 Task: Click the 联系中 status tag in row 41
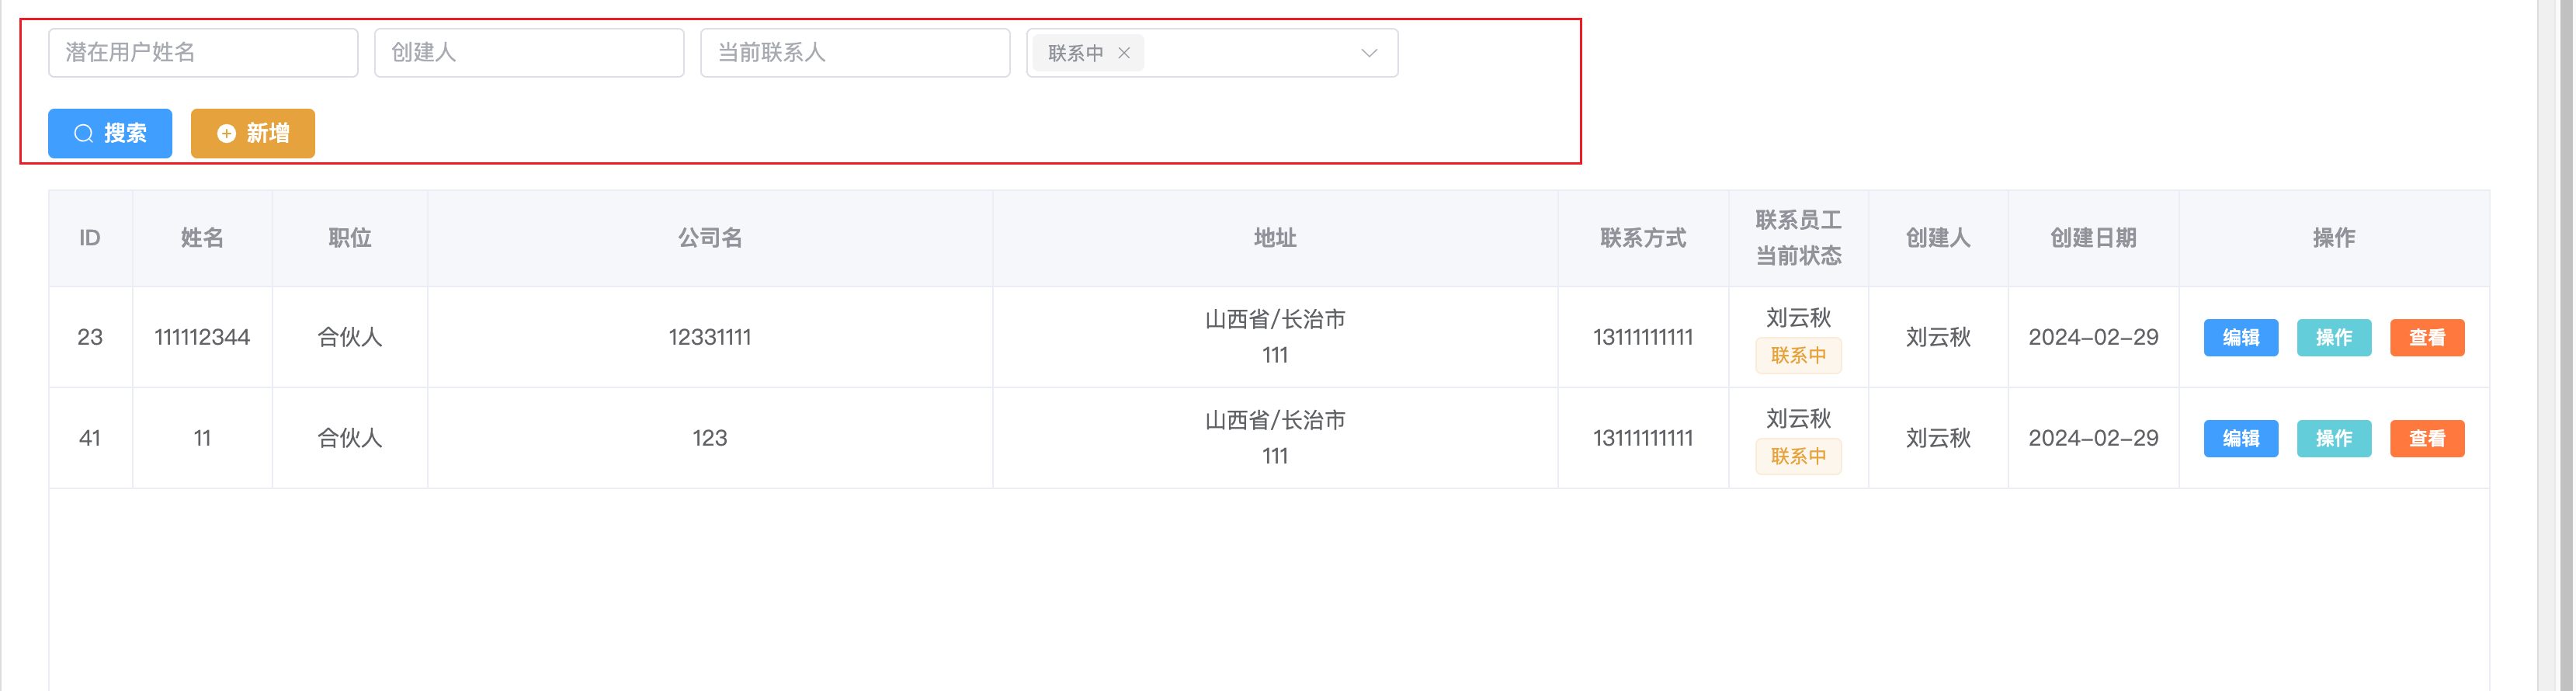coord(1798,457)
